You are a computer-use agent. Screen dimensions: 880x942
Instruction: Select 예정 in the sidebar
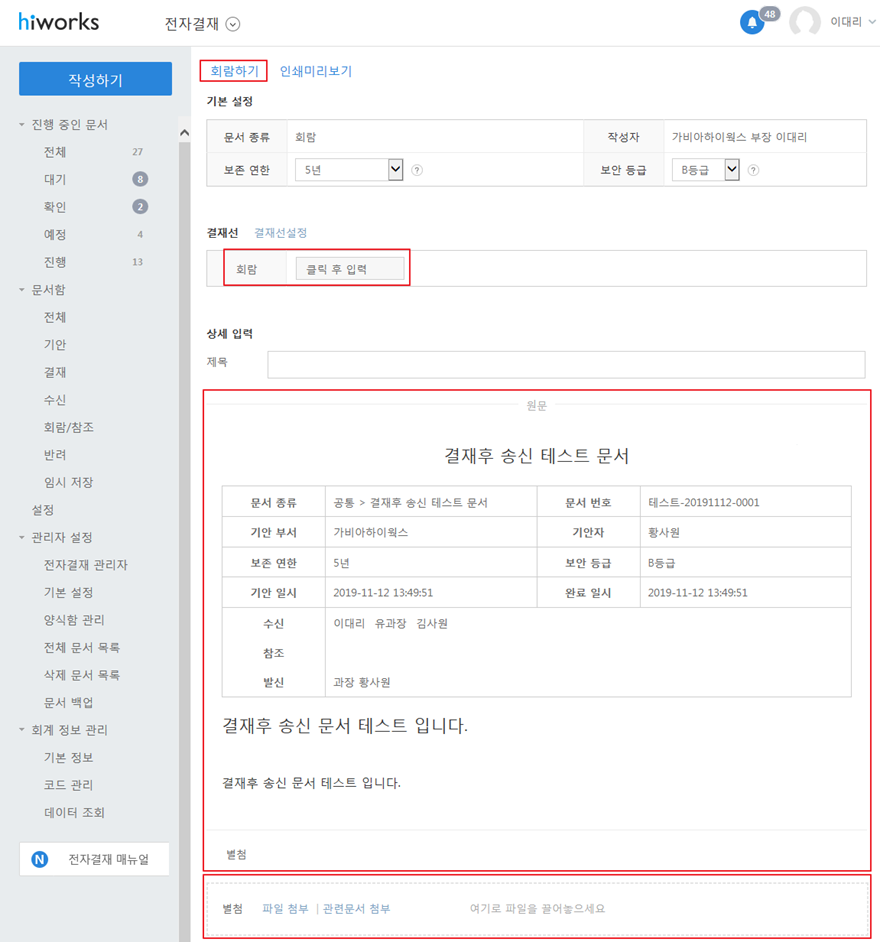55,234
